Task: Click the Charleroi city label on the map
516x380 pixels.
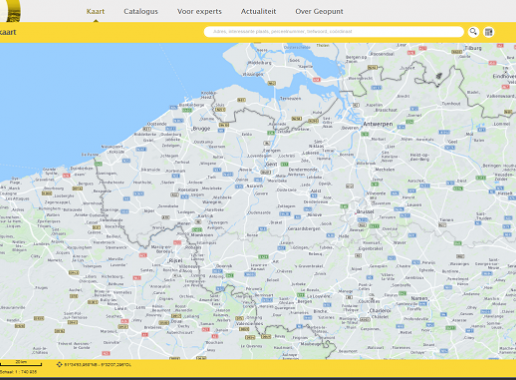Action: (380, 311)
